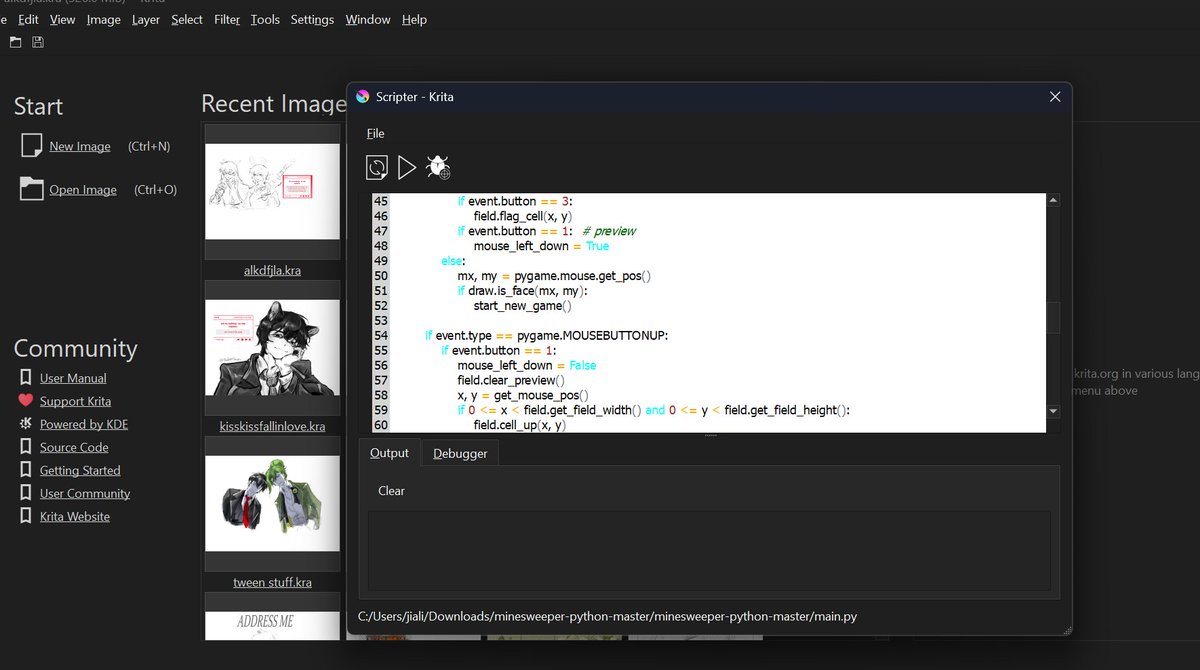Image resolution: width=1200 pixels, height=670 pixels.
Task: Click the save floppy icon in Krita toolbar
Action: pyautogui.click(x=38, y=42)
